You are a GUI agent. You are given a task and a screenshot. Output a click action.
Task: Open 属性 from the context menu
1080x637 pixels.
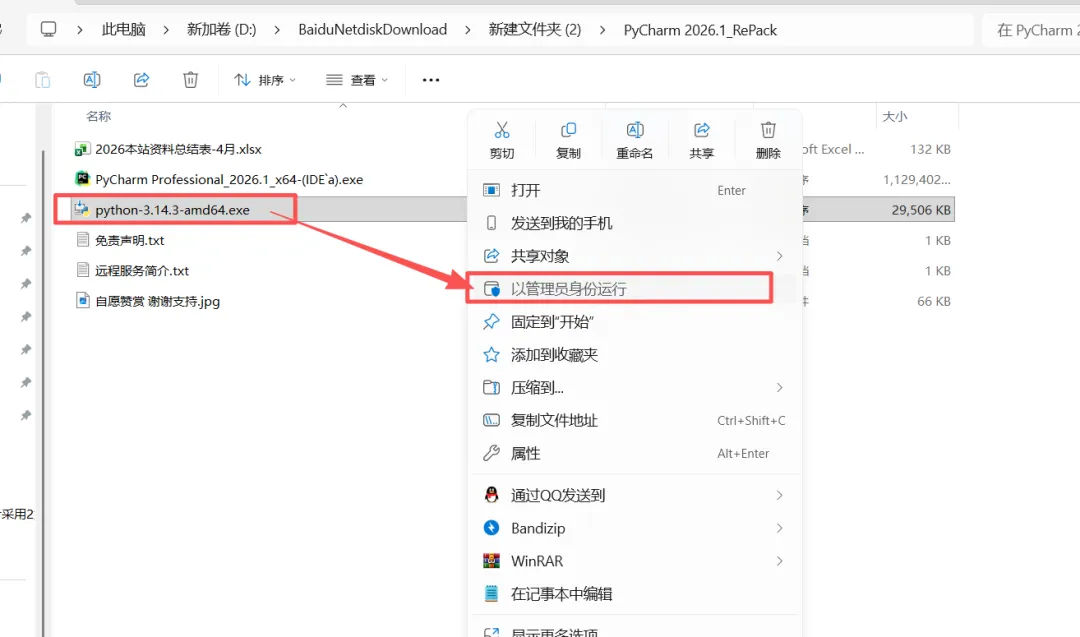tap(634, 453)
